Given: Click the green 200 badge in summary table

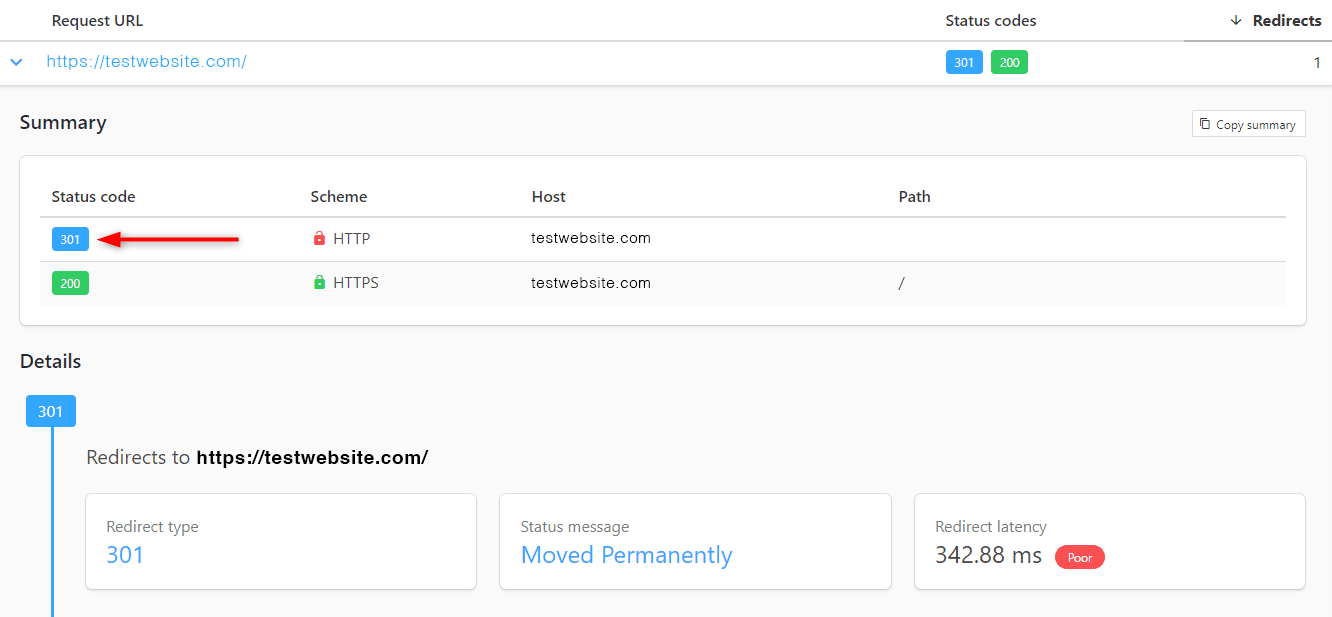Looking at the screenshot, I should (70, 283).
